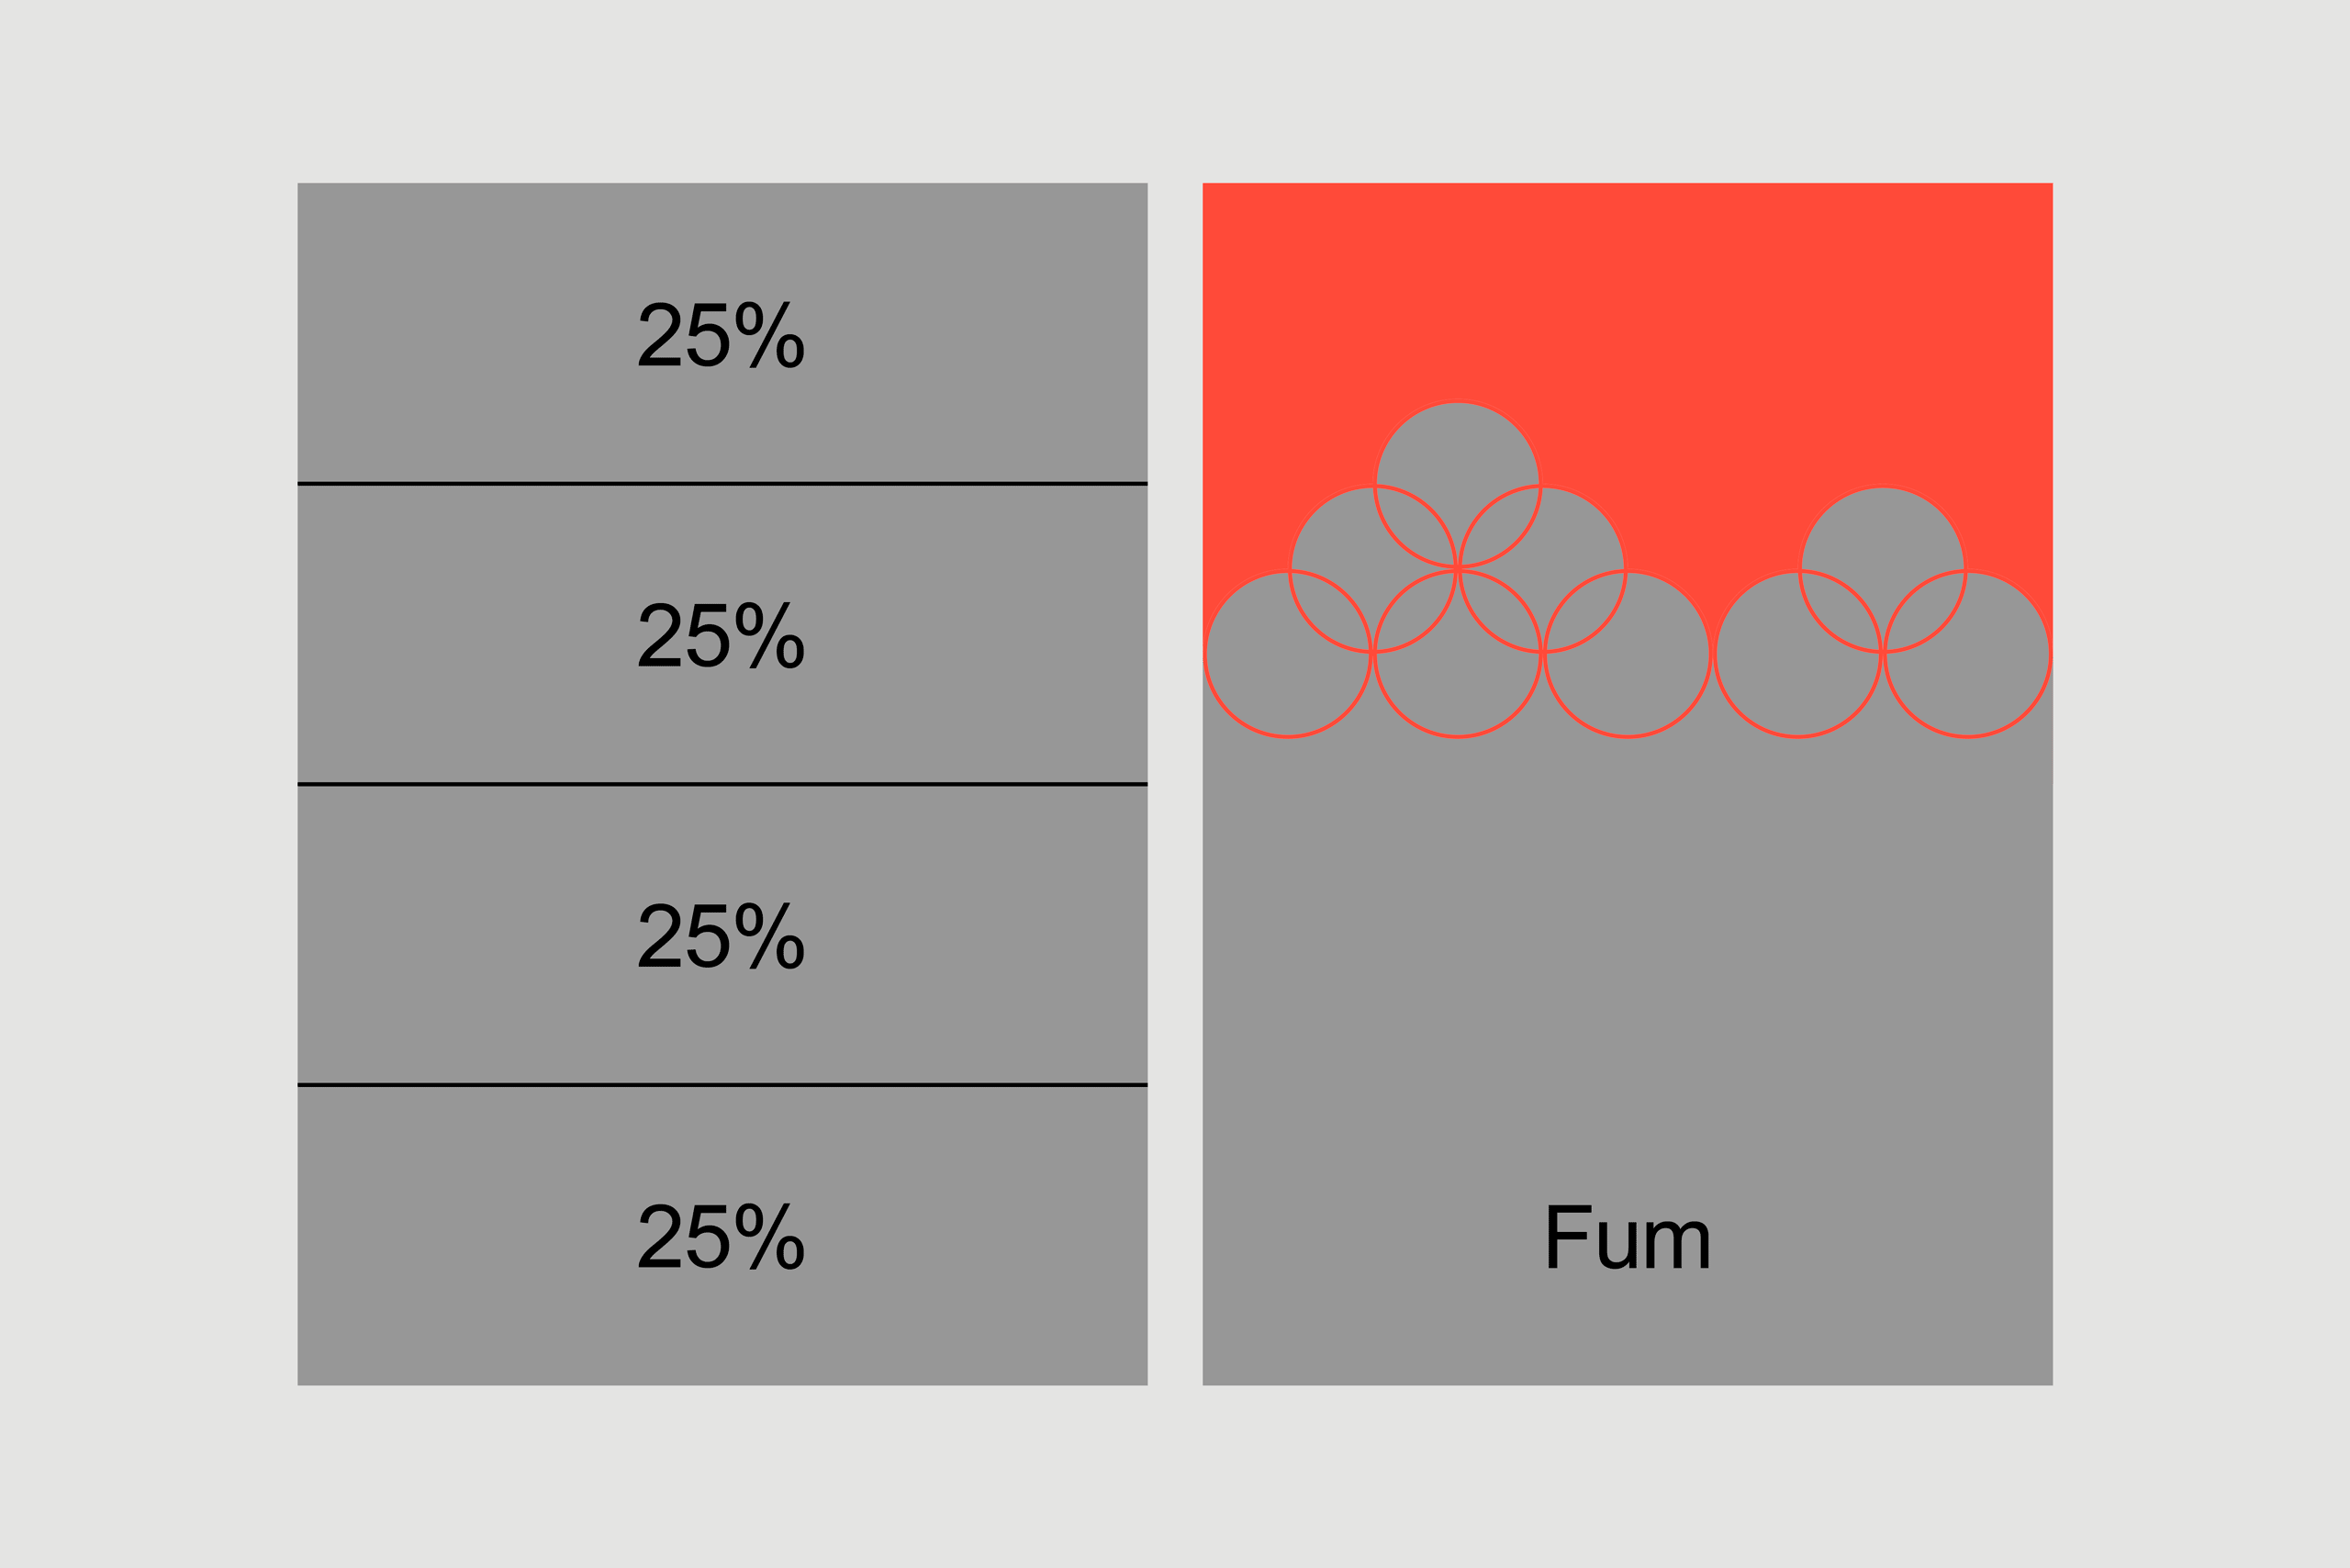Image resolution: width=2350 pixels, height=1568 pixels.
Task: Select the second 25% label from top
Action: (721, 635)
